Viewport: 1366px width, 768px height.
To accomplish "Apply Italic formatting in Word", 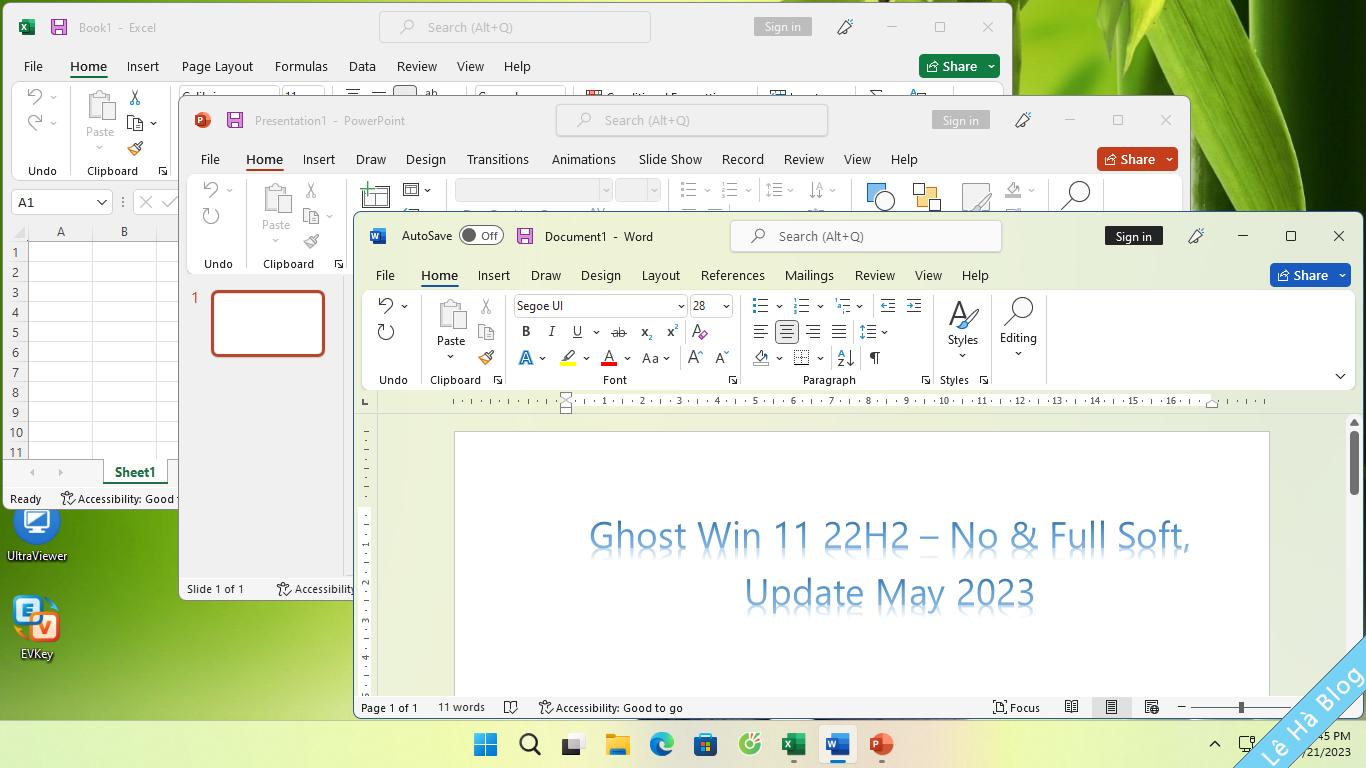I will 551,332.
